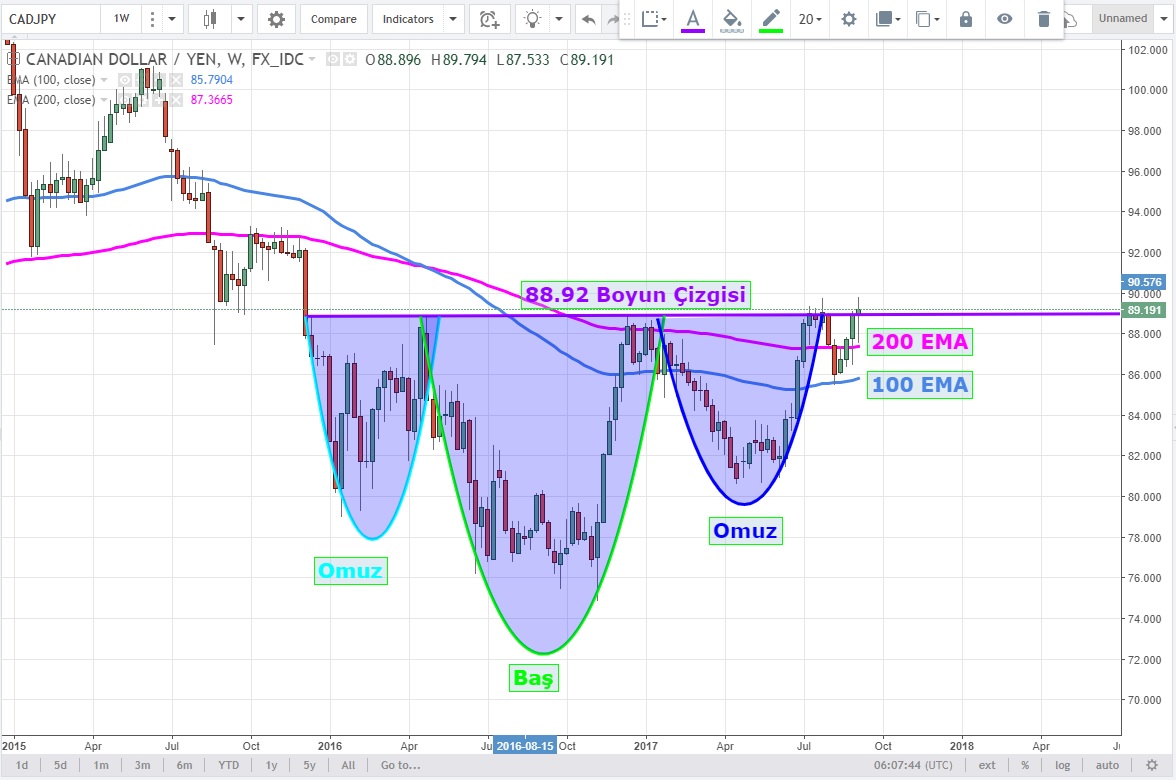
Task: Lock the selected drawing
Action: pyautogui.click(x=965, y=19)
